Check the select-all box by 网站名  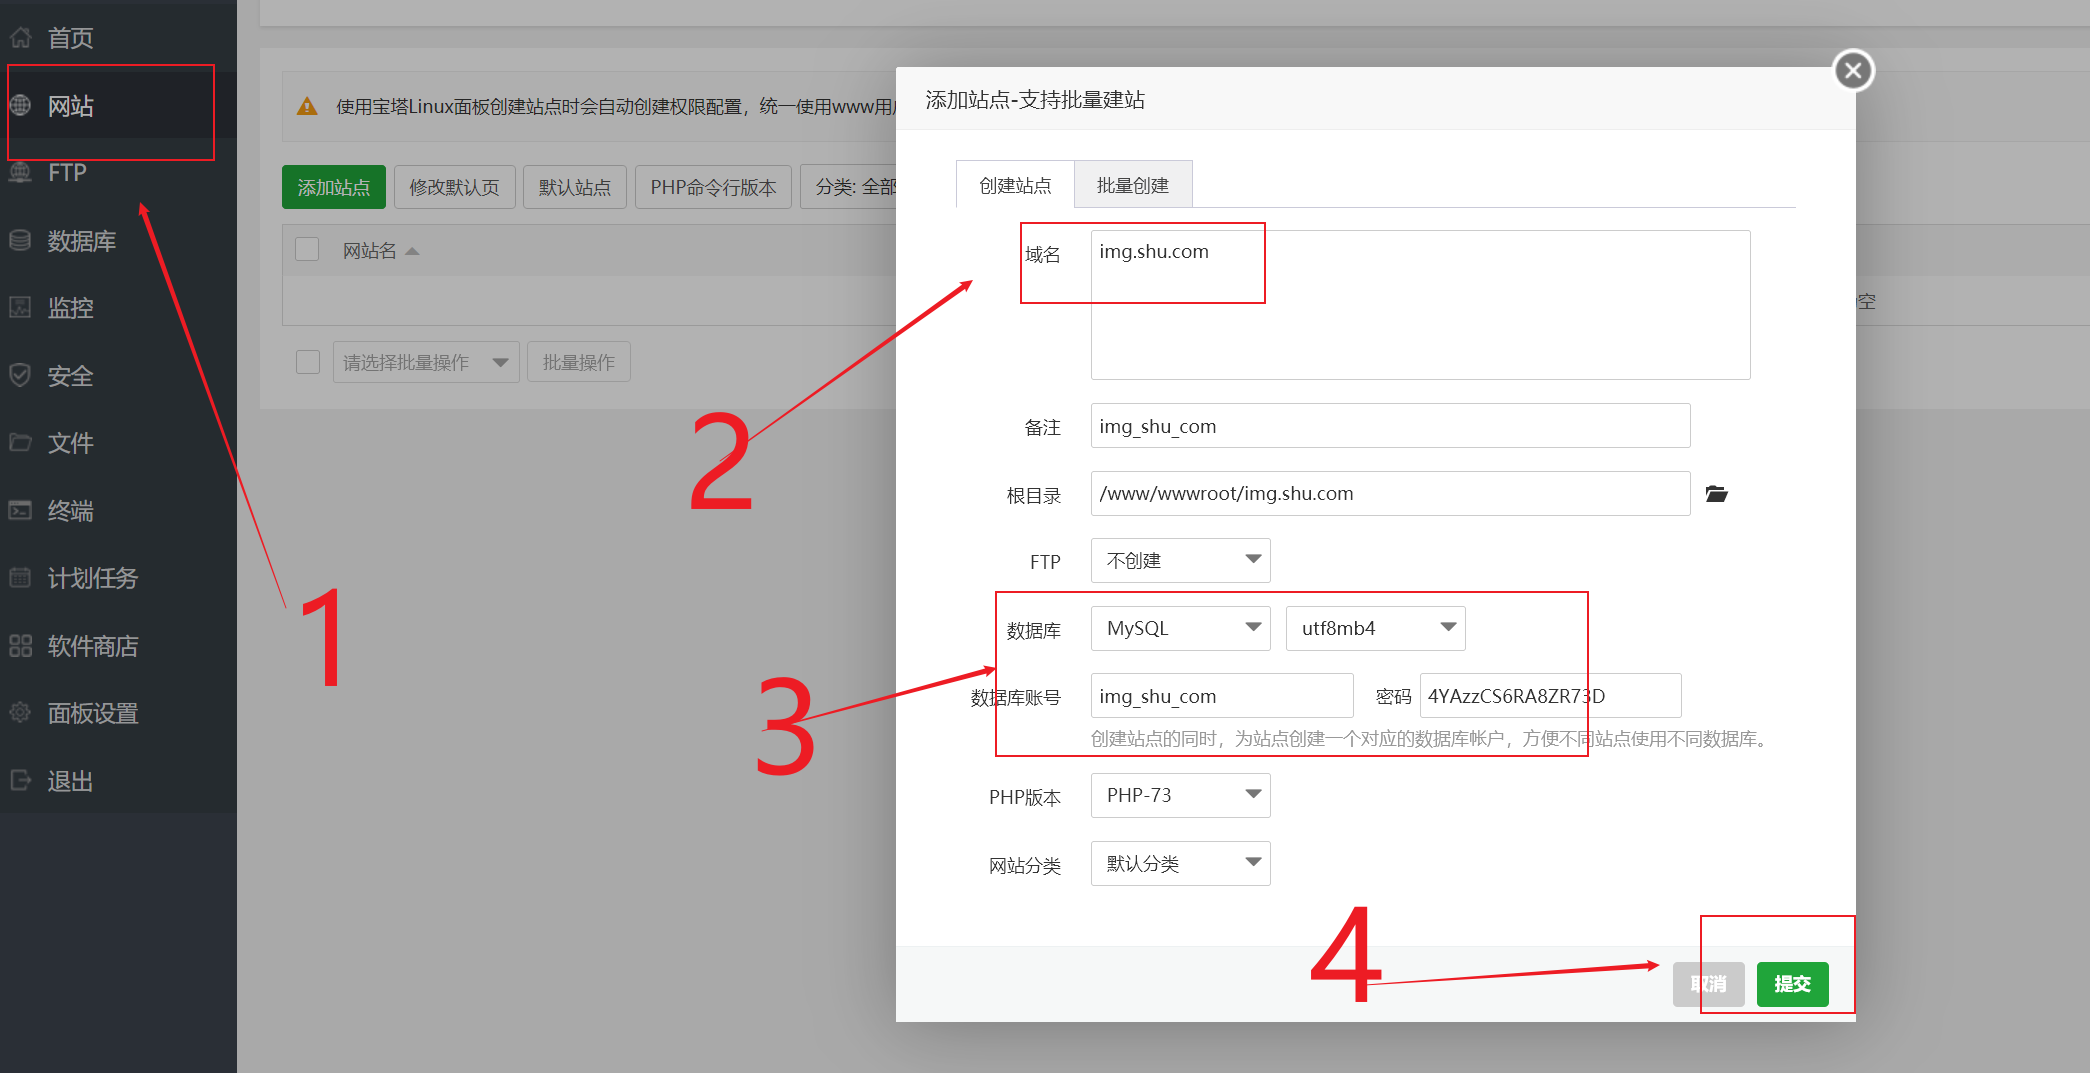pyautogui.click(x=307, y=249)
